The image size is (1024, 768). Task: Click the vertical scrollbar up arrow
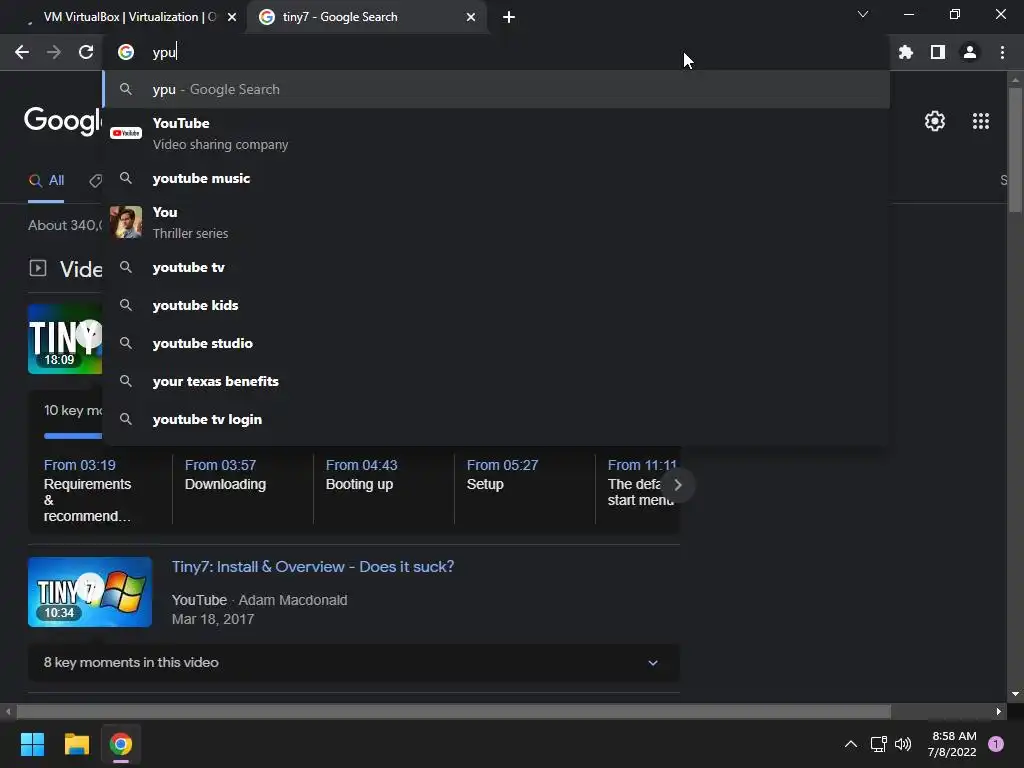pos(1015,80)
